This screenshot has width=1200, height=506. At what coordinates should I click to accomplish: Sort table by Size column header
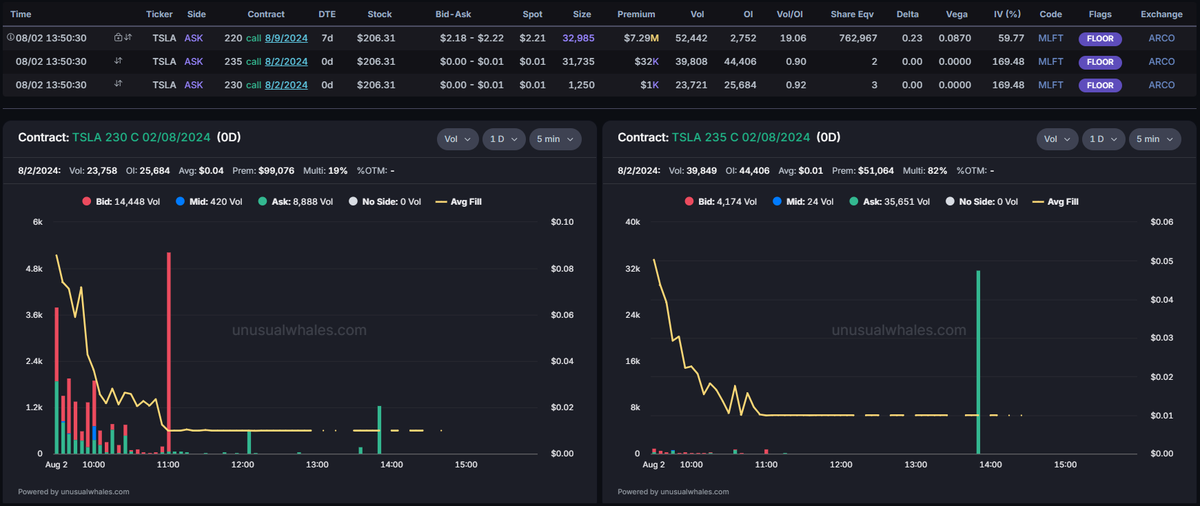click(x=582, y=15)
